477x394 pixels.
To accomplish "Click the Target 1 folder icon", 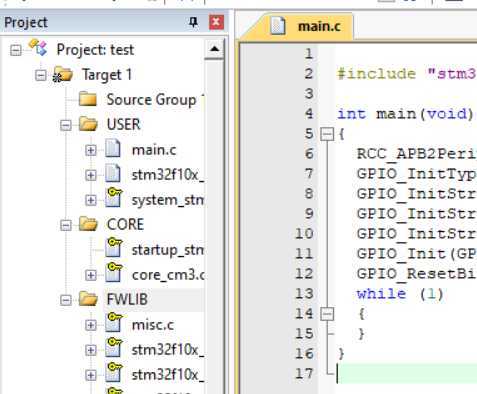I will coord(63,75).
